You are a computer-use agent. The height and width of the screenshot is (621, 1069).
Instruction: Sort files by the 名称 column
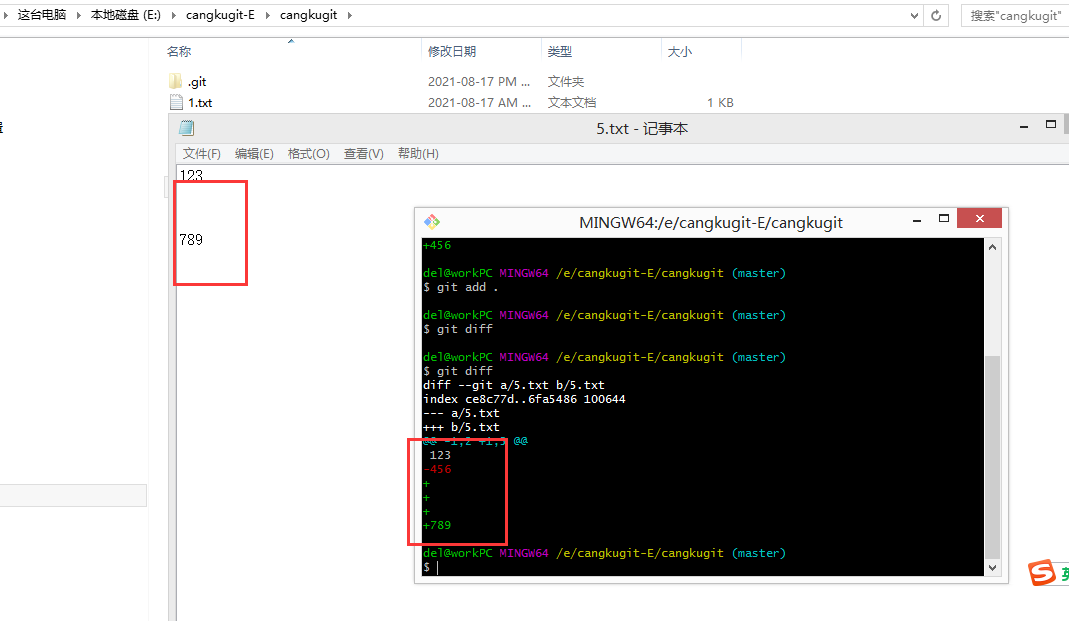(179, 51)
